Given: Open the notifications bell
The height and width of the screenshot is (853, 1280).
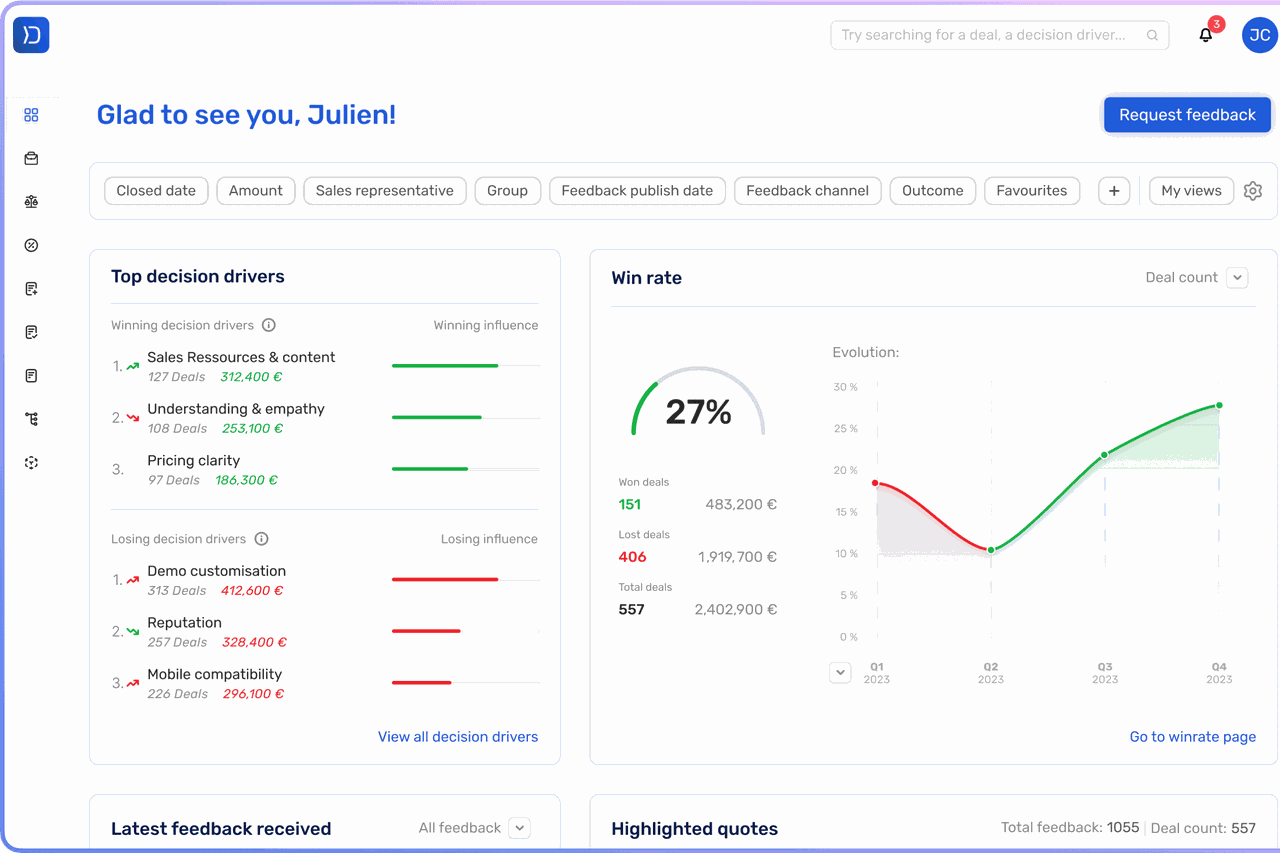Looking at the screenshot, I should pyautogui.click(x=1206, y=35).
